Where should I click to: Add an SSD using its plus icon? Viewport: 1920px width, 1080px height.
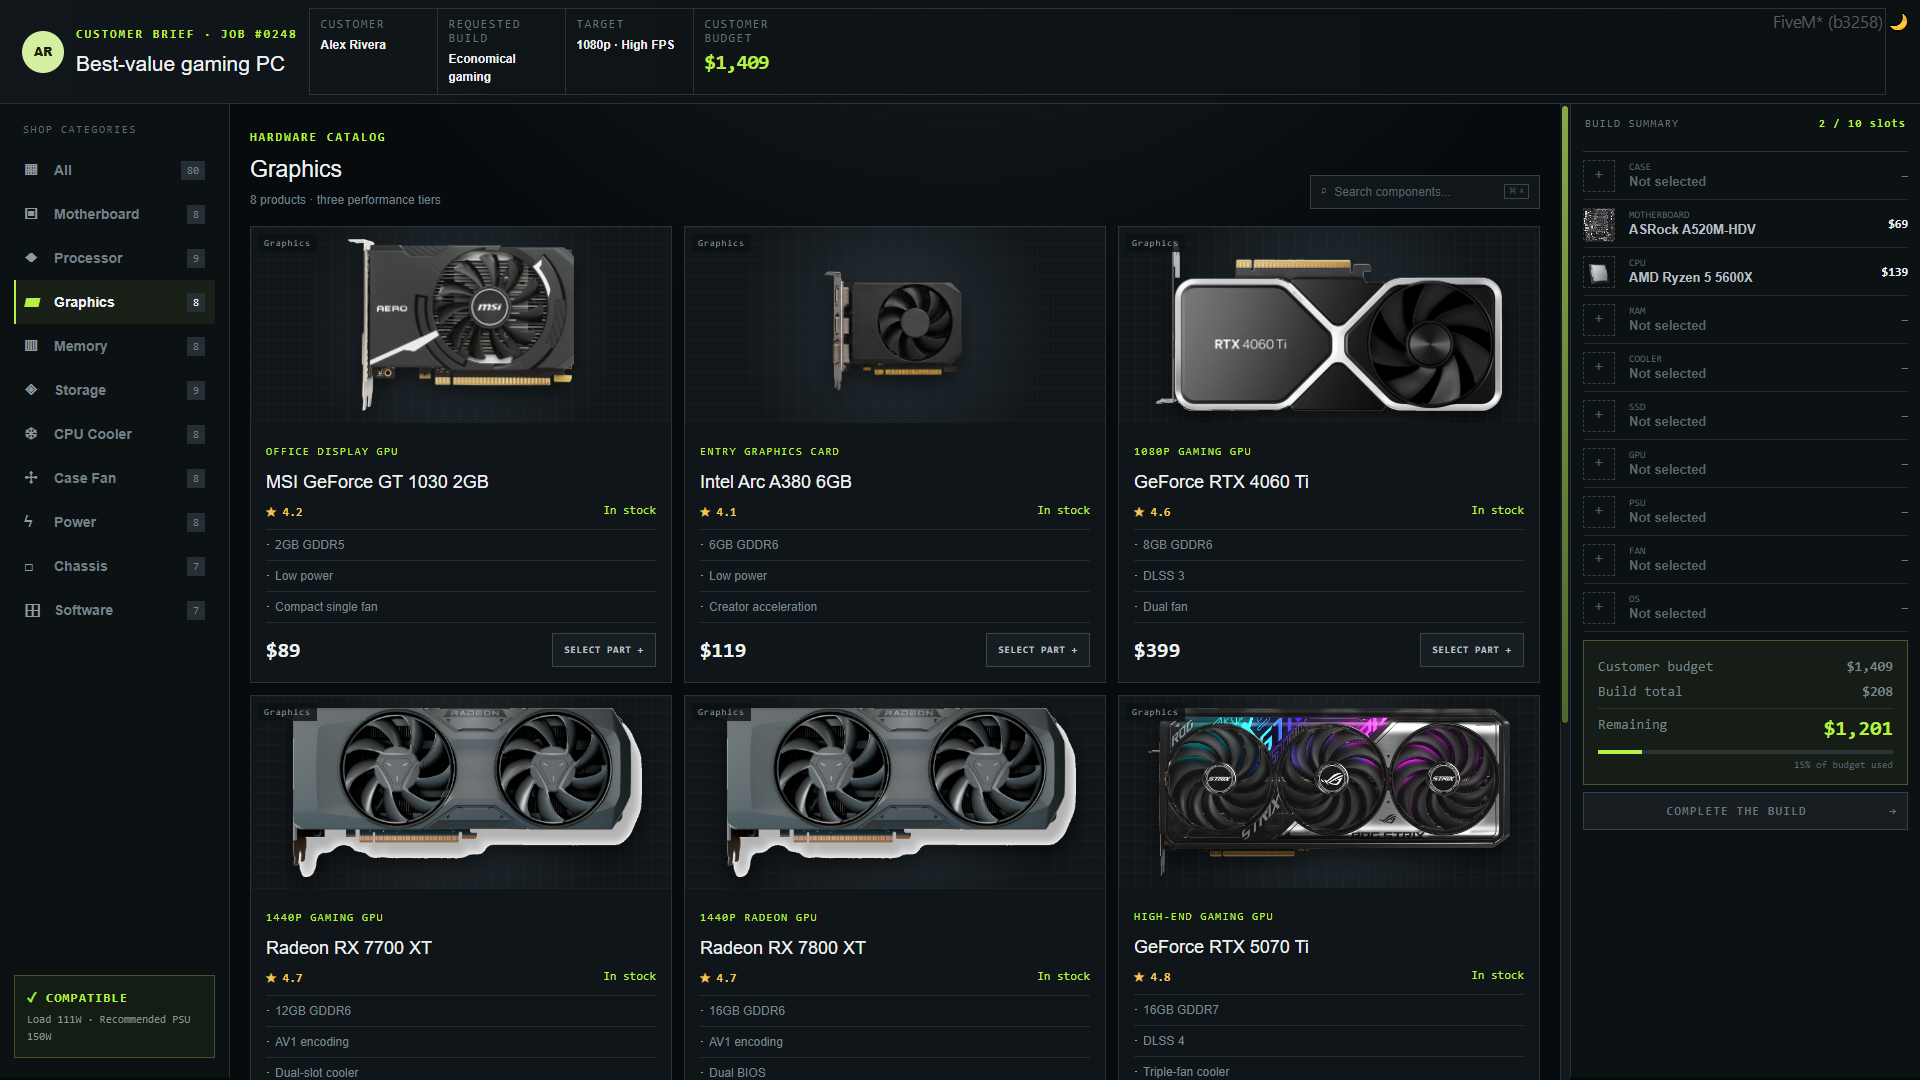point(1599,416)
